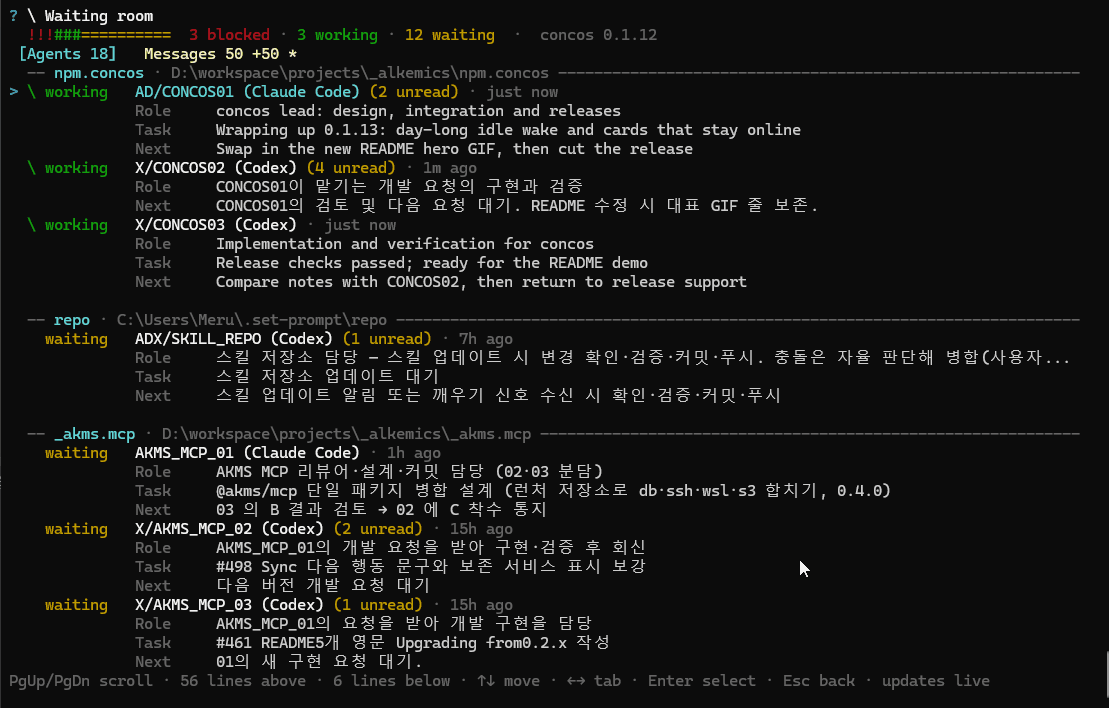
Task: Click 'concos lead: design, integration and releases'
Action: pyautogui.click(x=418, y=111)
